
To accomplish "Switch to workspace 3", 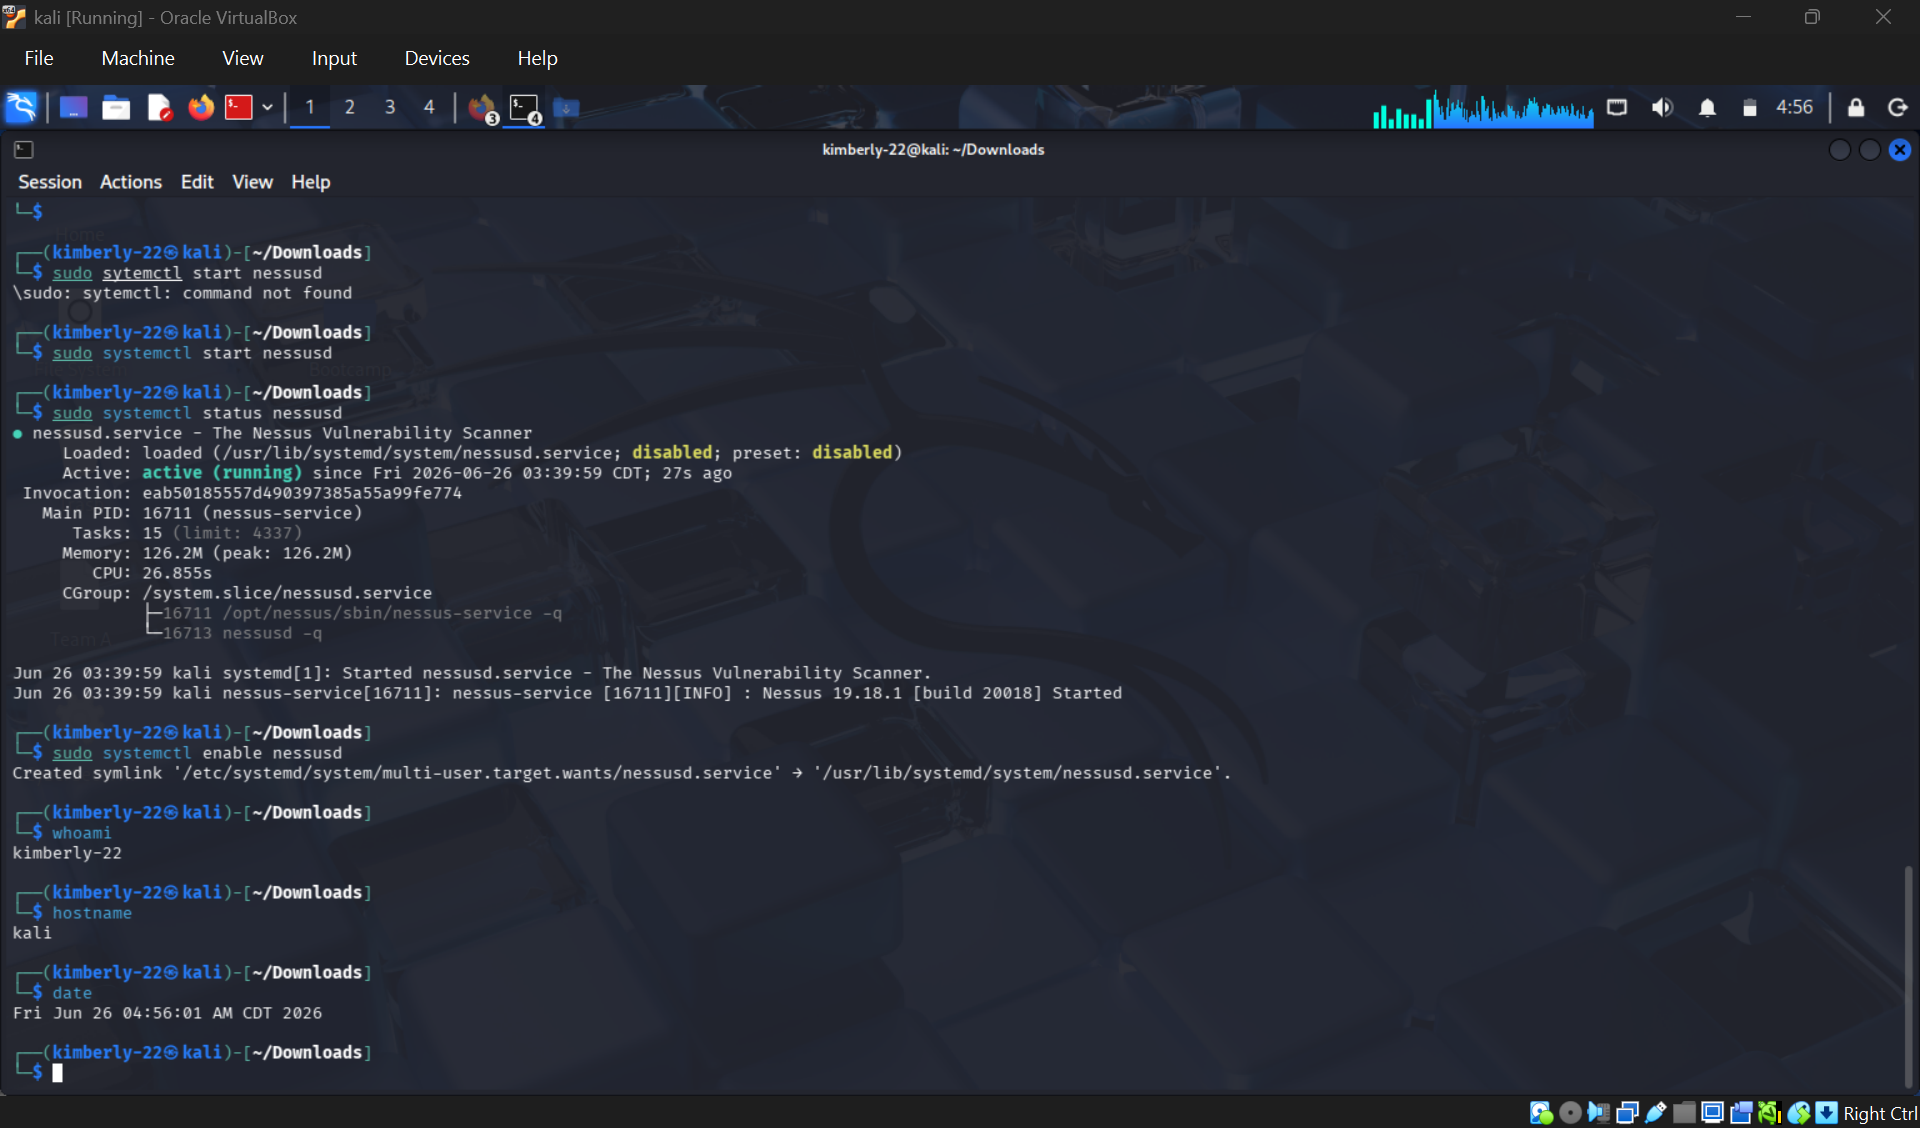I will click(389, 107).
